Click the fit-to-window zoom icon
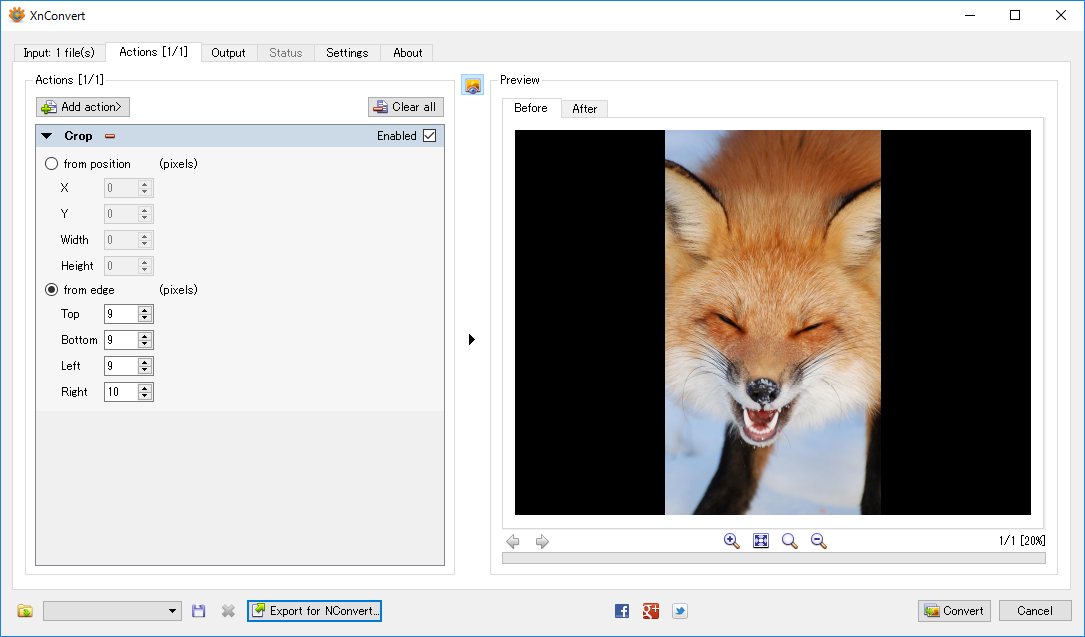Image resolution: width=1085 pixels, height=637 pixels. [x=761, y=541]
